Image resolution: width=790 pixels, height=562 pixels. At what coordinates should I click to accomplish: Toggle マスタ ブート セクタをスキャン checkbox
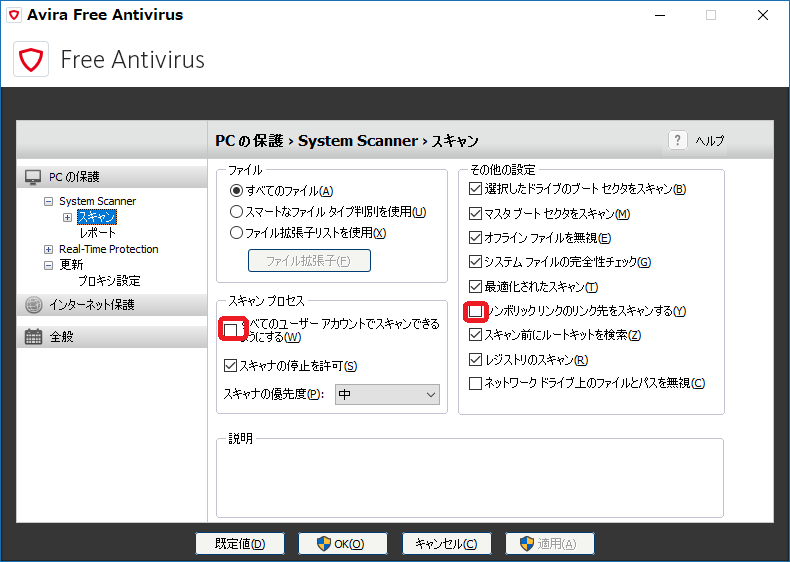475,213
